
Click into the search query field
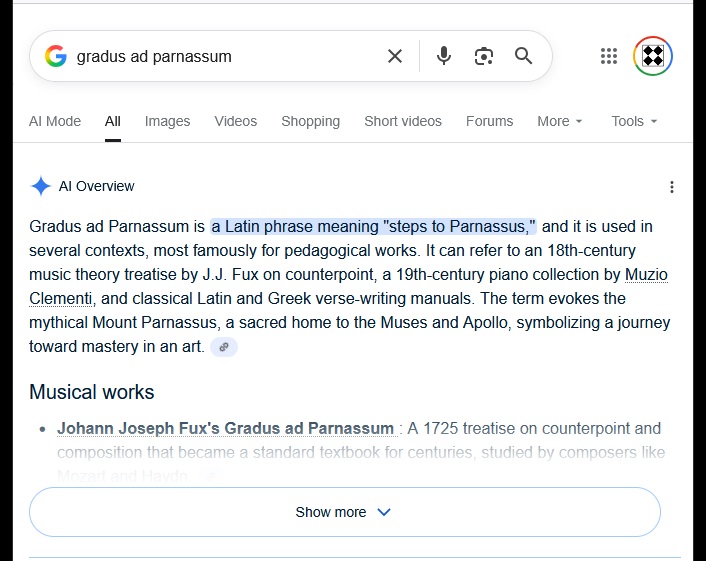click(x=220, y=56)
